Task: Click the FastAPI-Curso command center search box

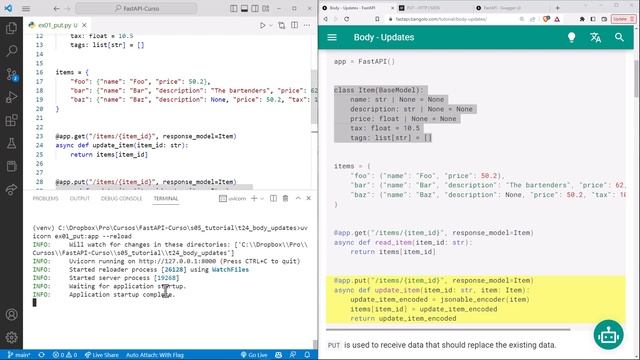Action: coord(136,9)
